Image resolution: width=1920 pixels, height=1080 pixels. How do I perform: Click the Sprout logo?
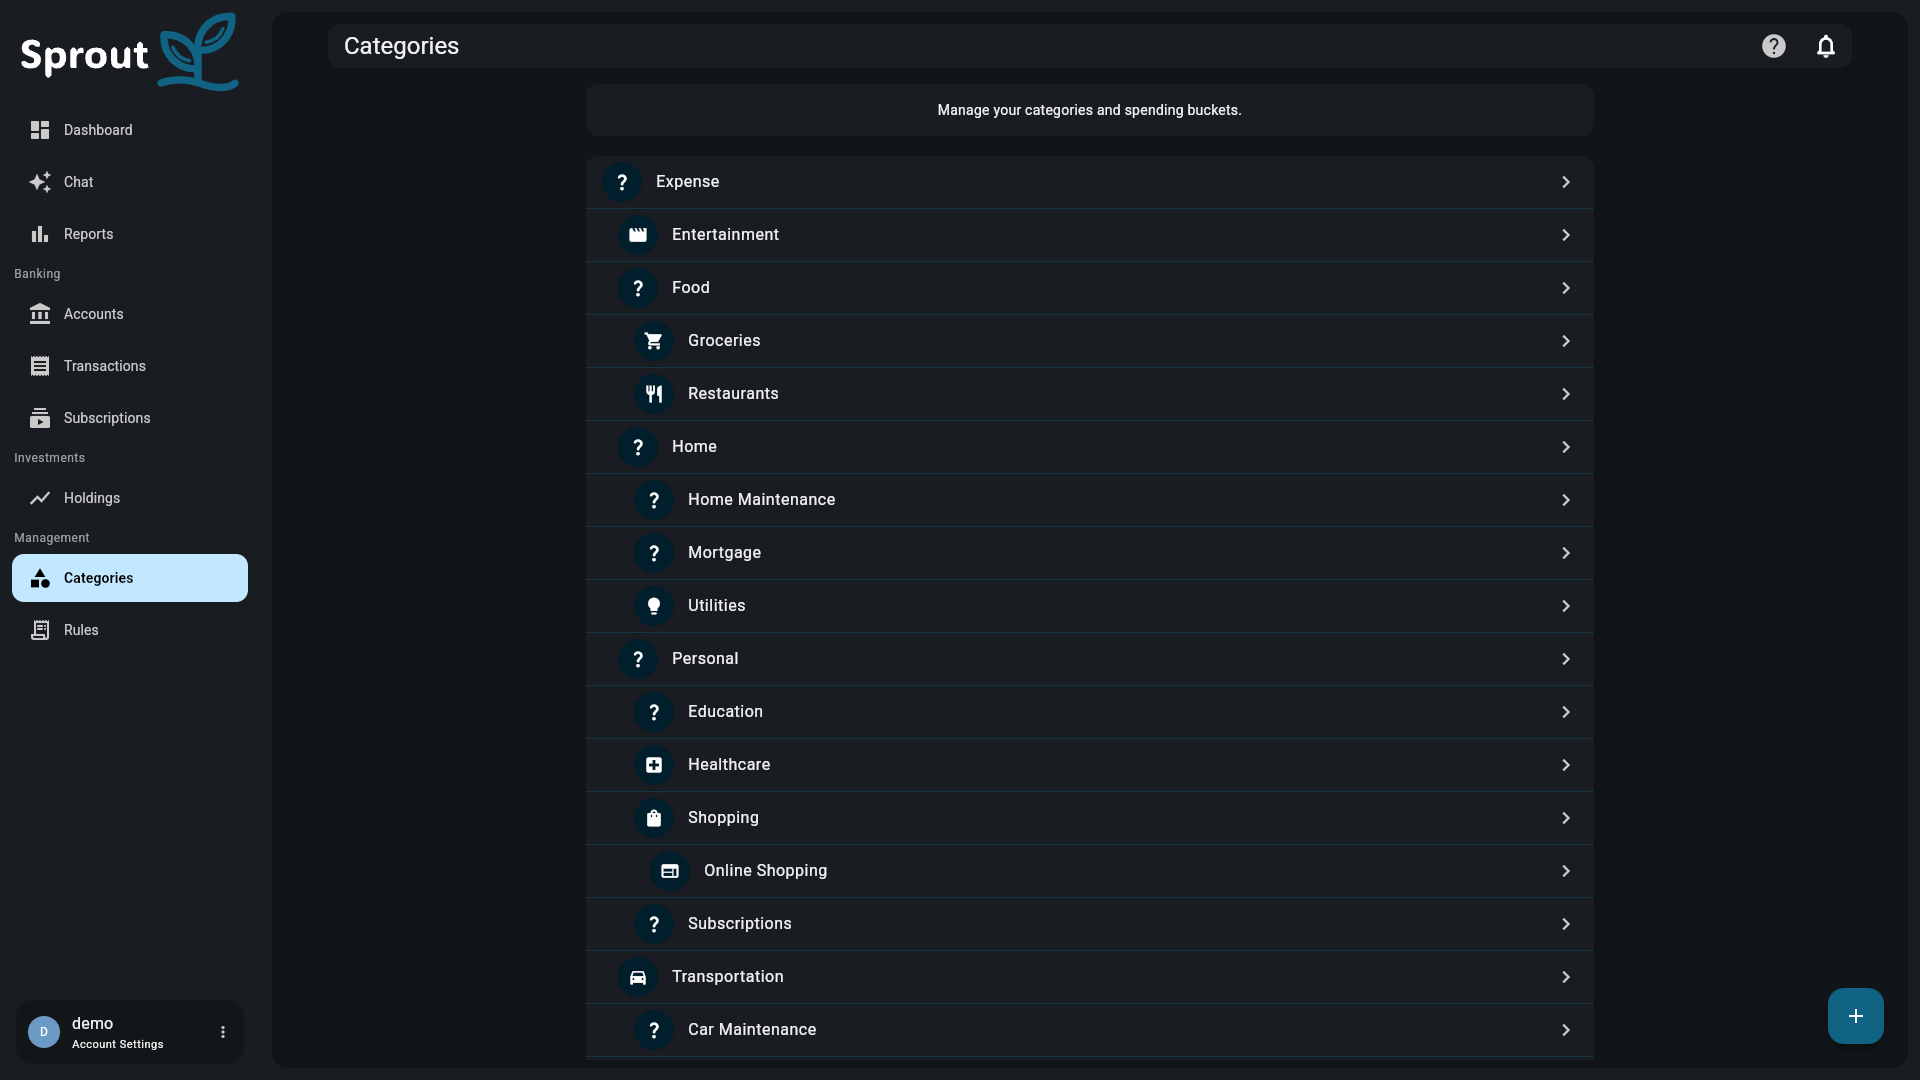point(130,52)
